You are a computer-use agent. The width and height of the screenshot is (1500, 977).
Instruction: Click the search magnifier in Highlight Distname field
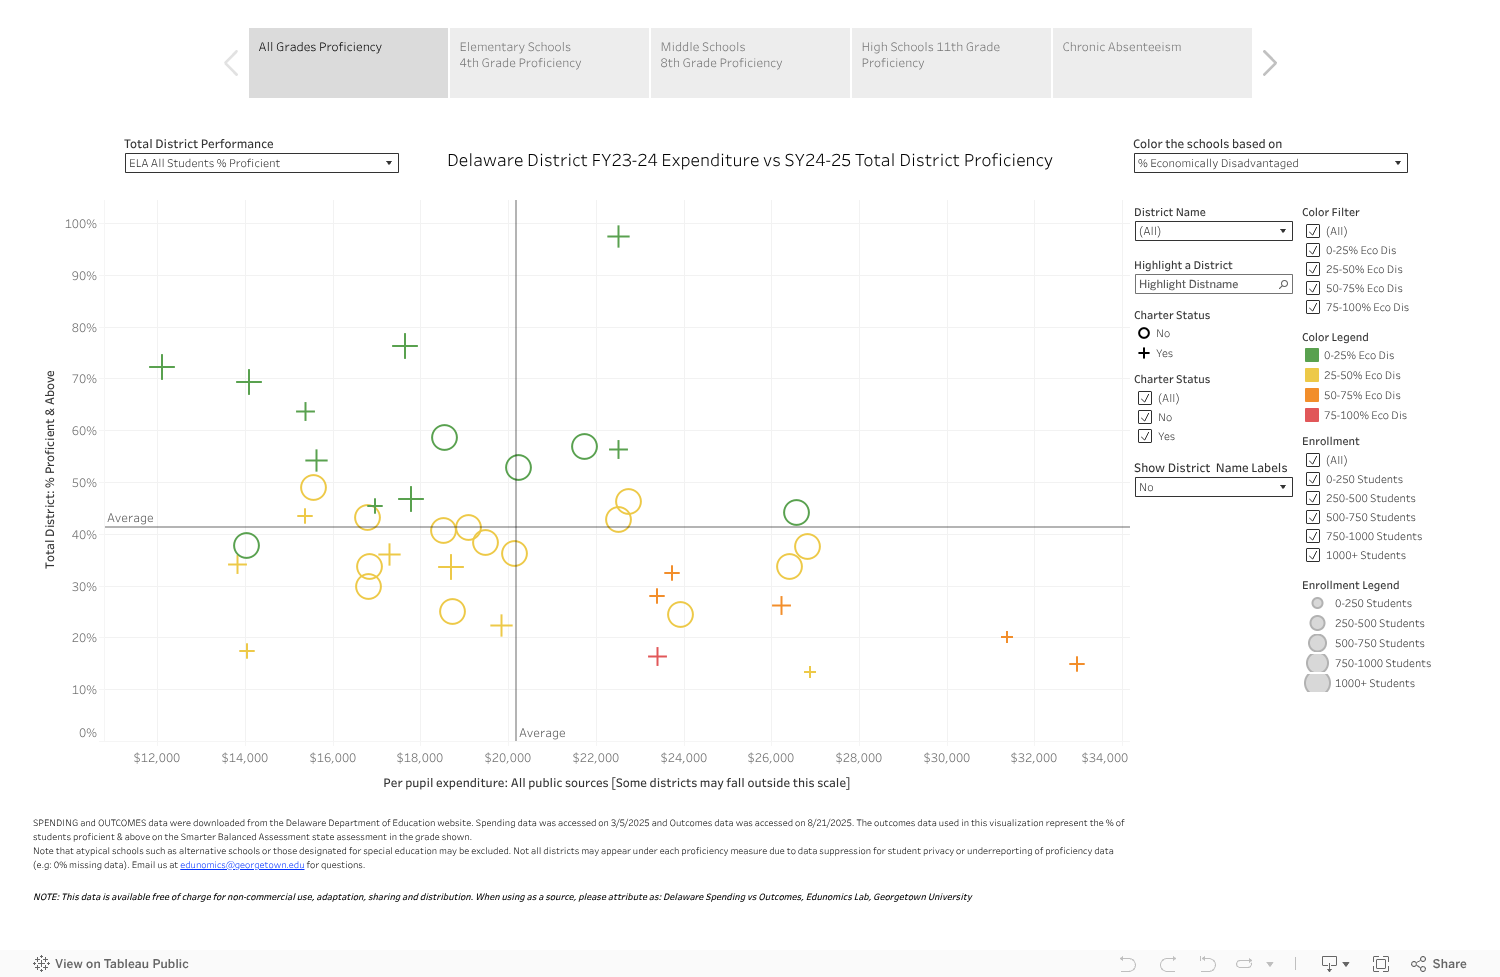pyautogui.click(x=1282, y=284)
